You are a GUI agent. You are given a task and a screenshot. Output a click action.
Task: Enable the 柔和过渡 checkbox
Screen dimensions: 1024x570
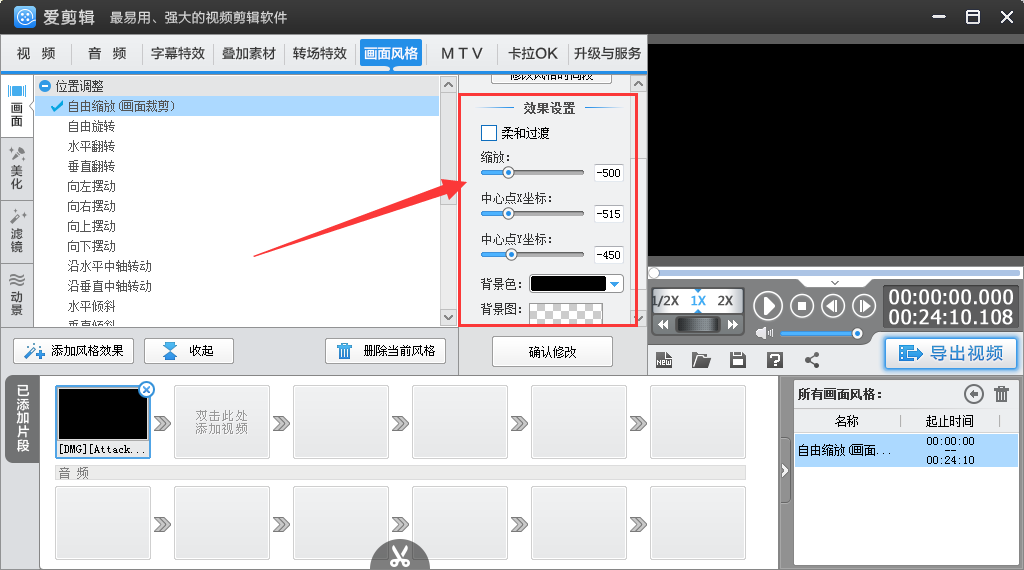[489, 133]
